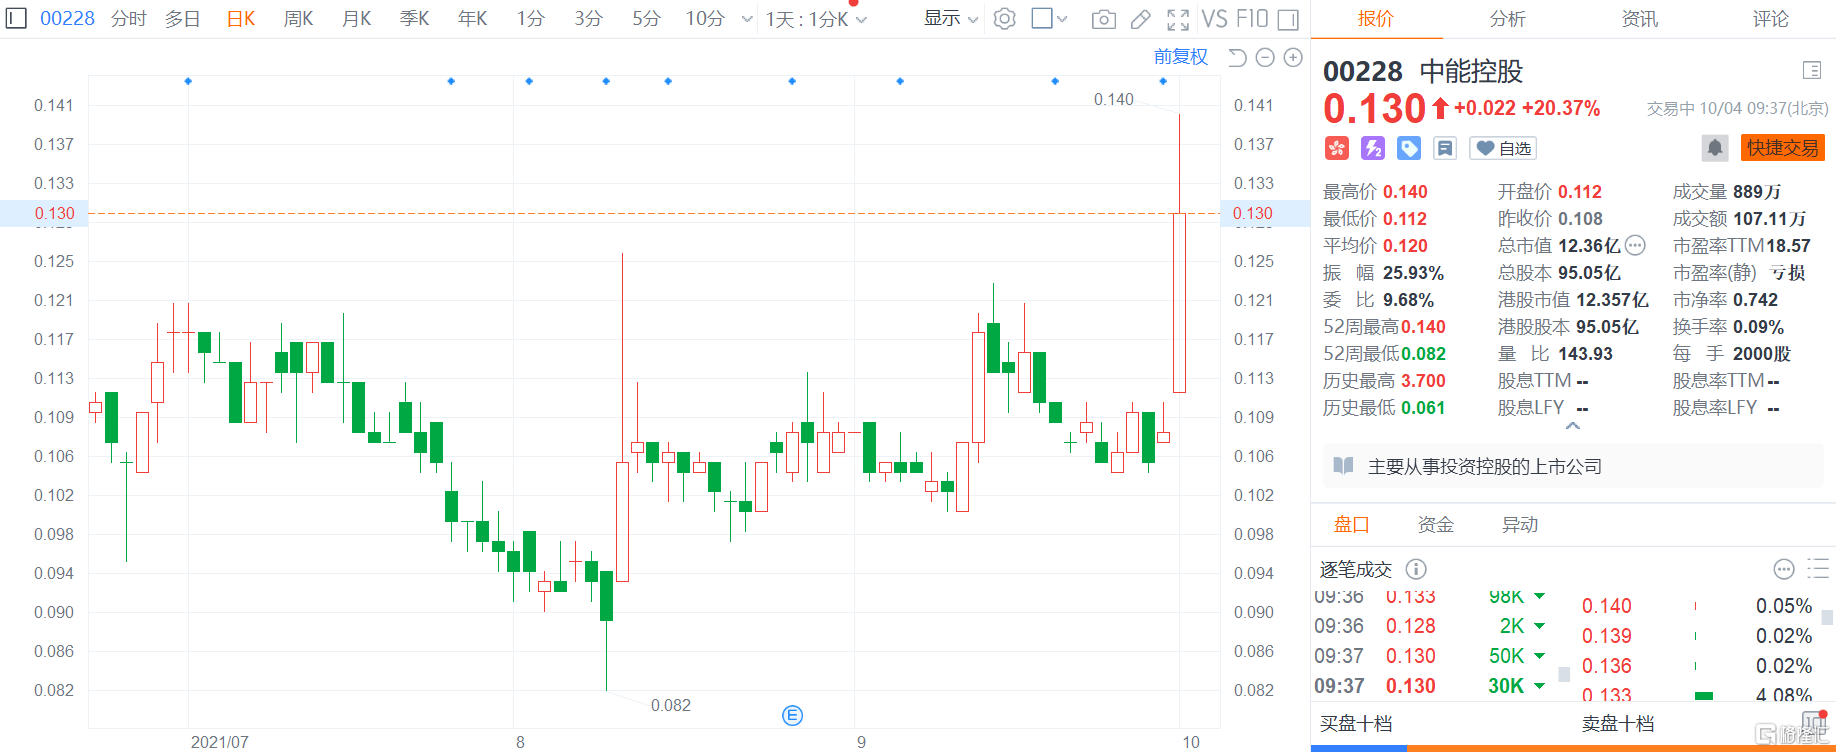Click the 前复权 adjustment link
This screenshot has width=1837, height=752.
pyautogui.click(x=1180, y=57)
